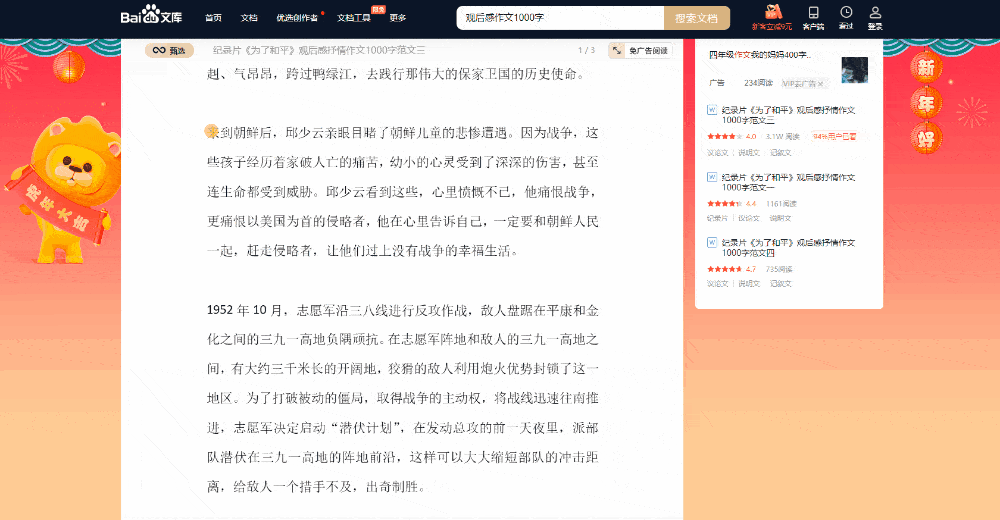Click the Word icon beside 范文一

click(712, 177)
